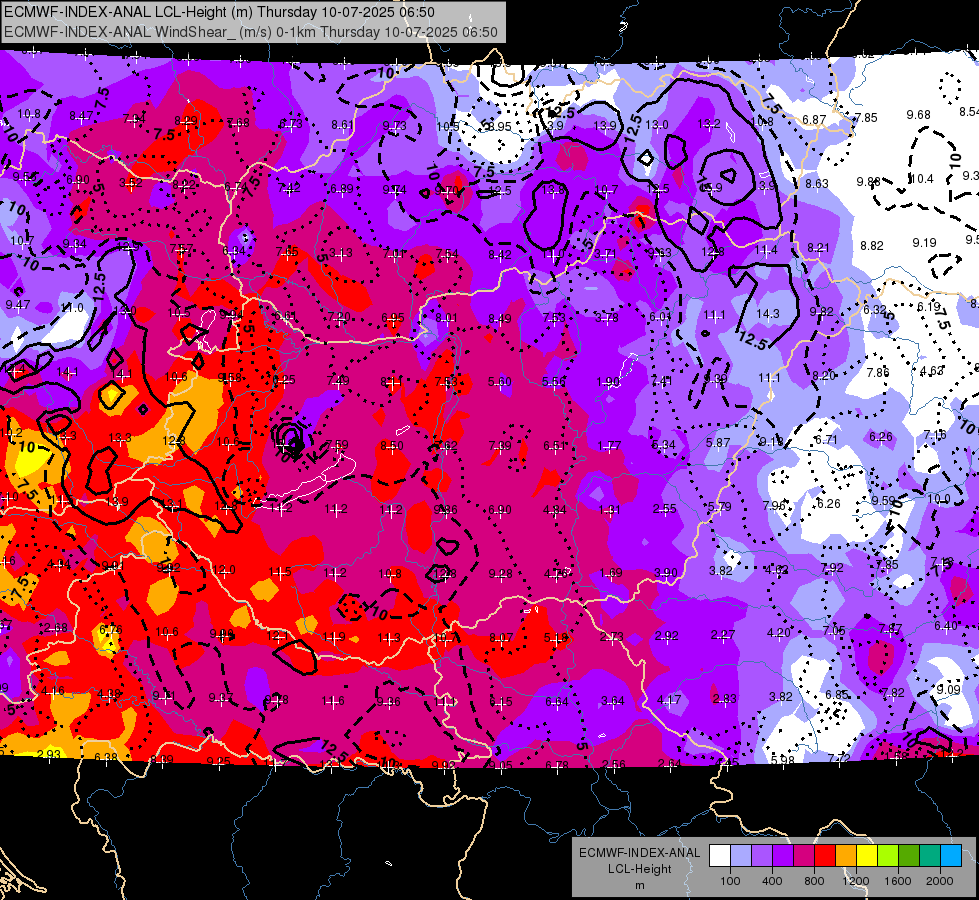Click the wind shear value 8.61

(x=342, y=125)
